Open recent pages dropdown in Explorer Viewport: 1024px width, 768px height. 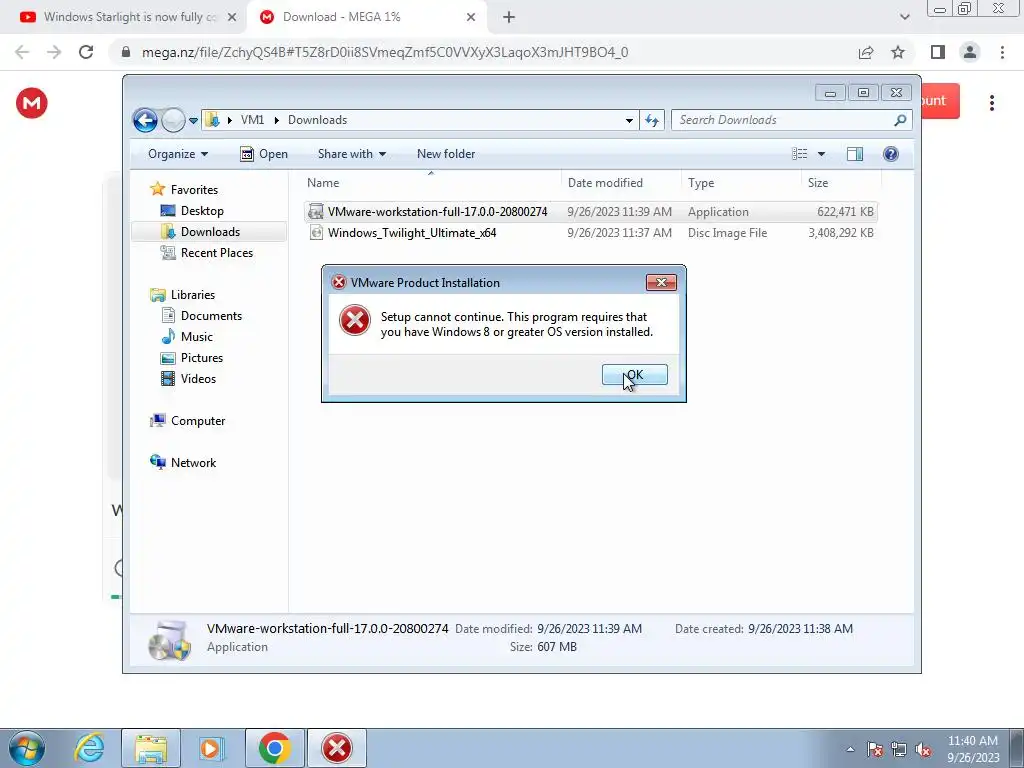[x=193, y=121]
